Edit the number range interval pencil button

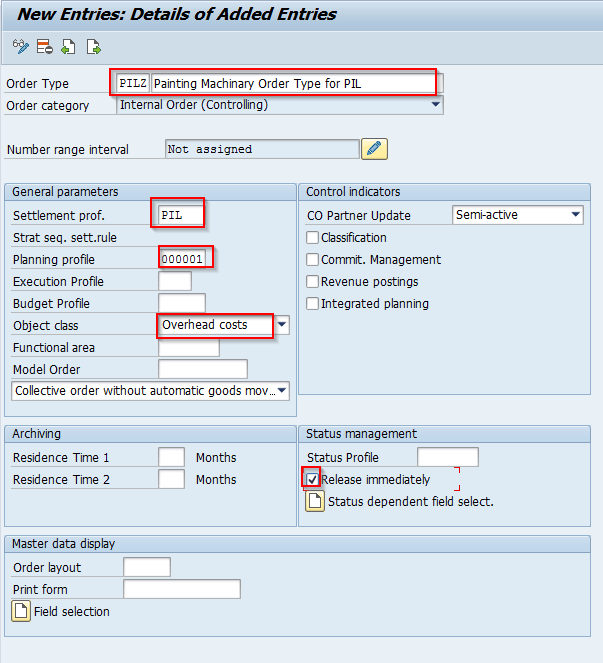pos(374,149)
